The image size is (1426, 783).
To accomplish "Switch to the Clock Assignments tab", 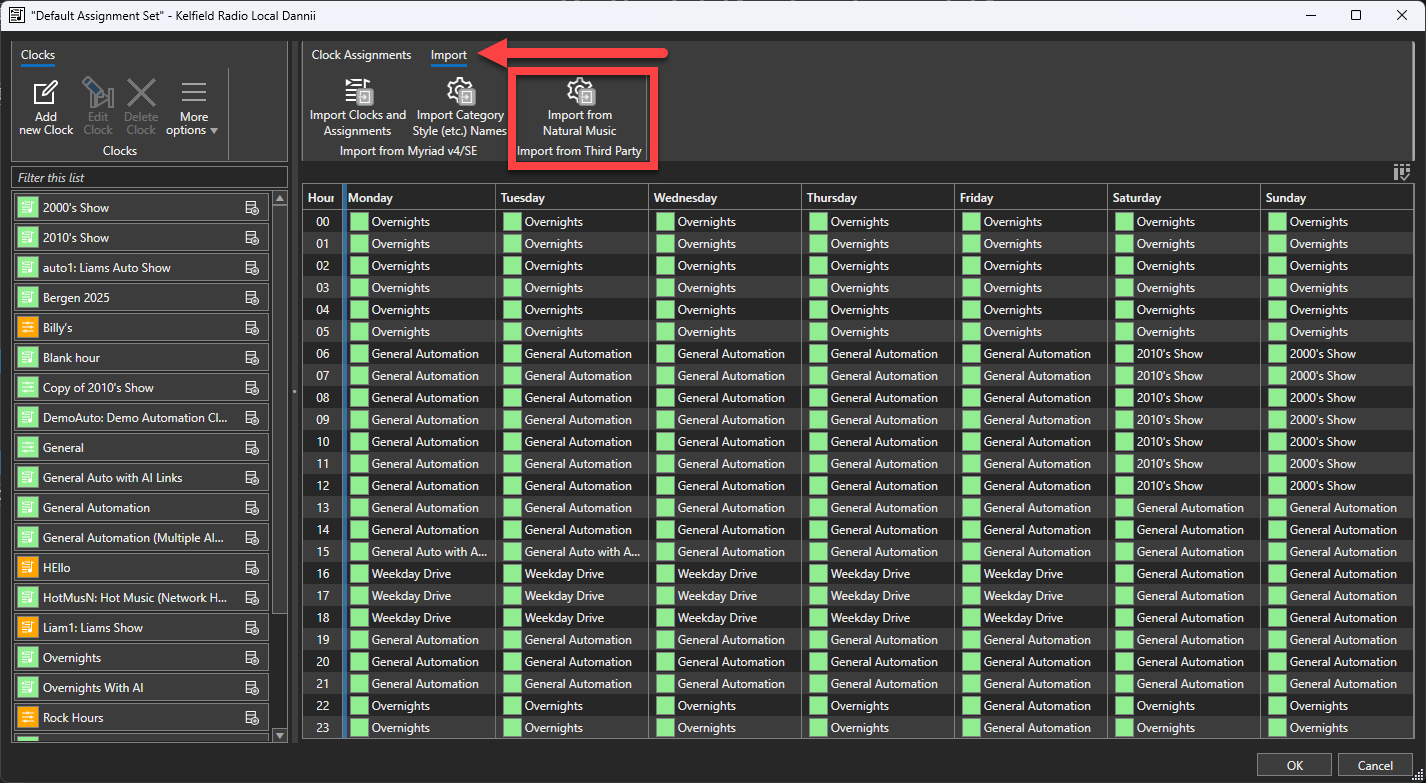I will tap(361, 55).
